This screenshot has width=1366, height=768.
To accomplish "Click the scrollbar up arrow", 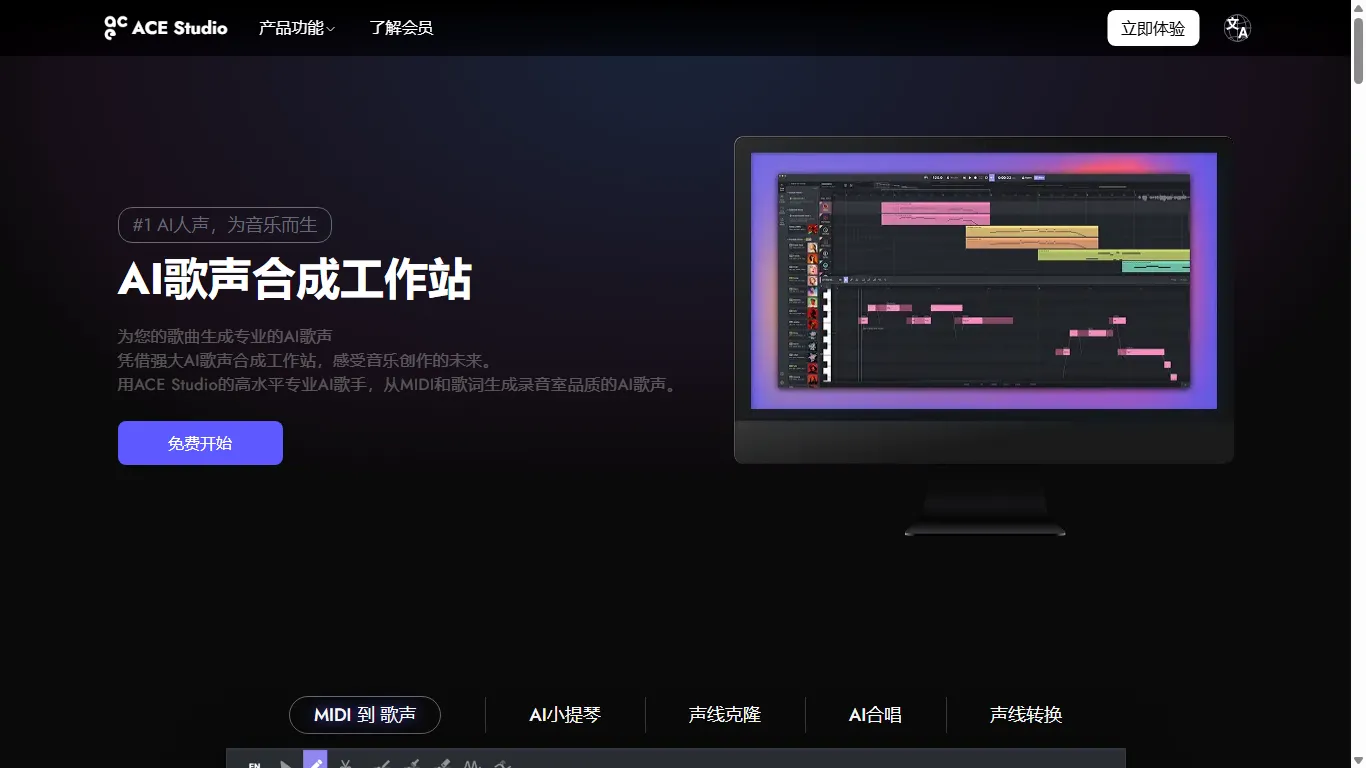I will coord(1358,8).
